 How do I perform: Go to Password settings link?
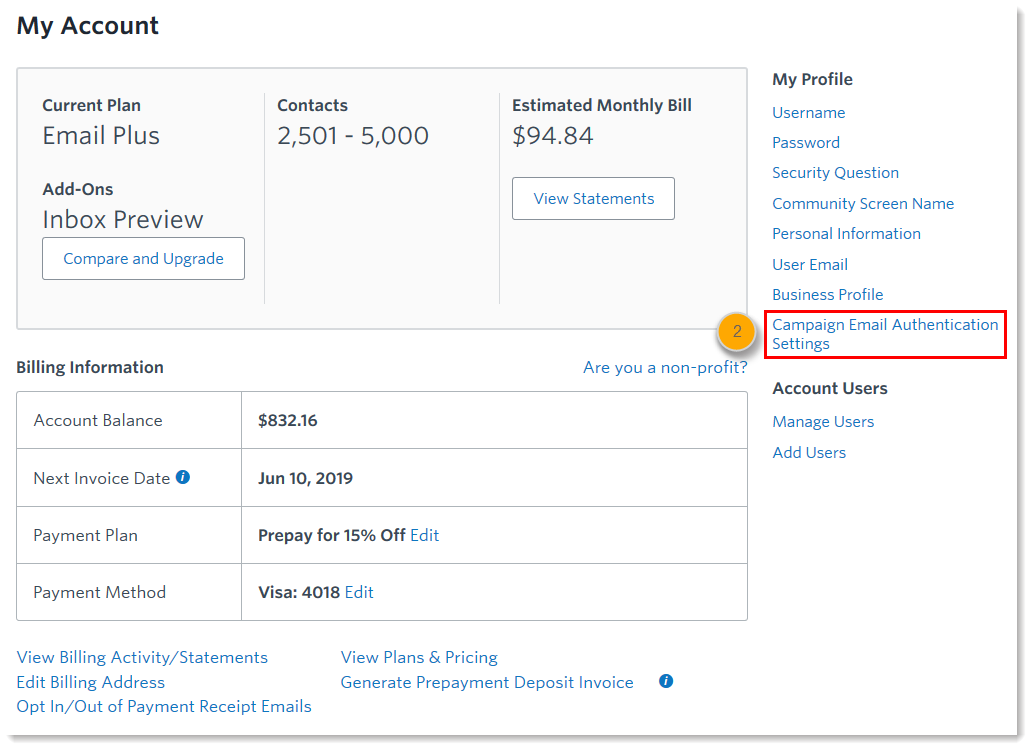[x=805, y=143]
